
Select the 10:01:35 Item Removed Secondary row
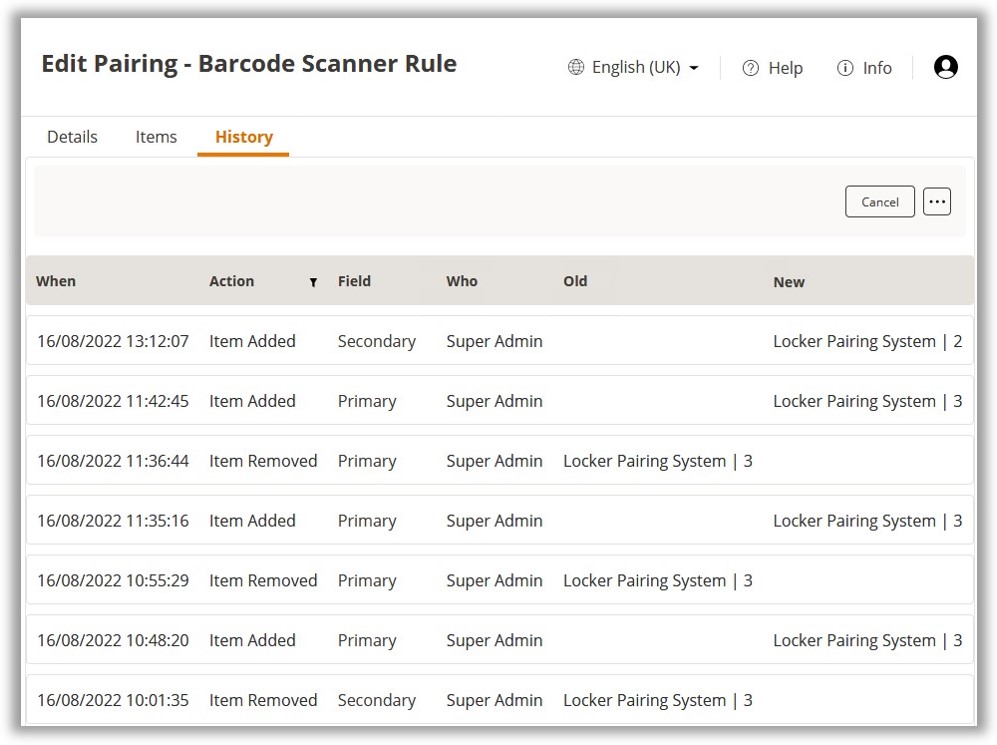coord(499,700)
